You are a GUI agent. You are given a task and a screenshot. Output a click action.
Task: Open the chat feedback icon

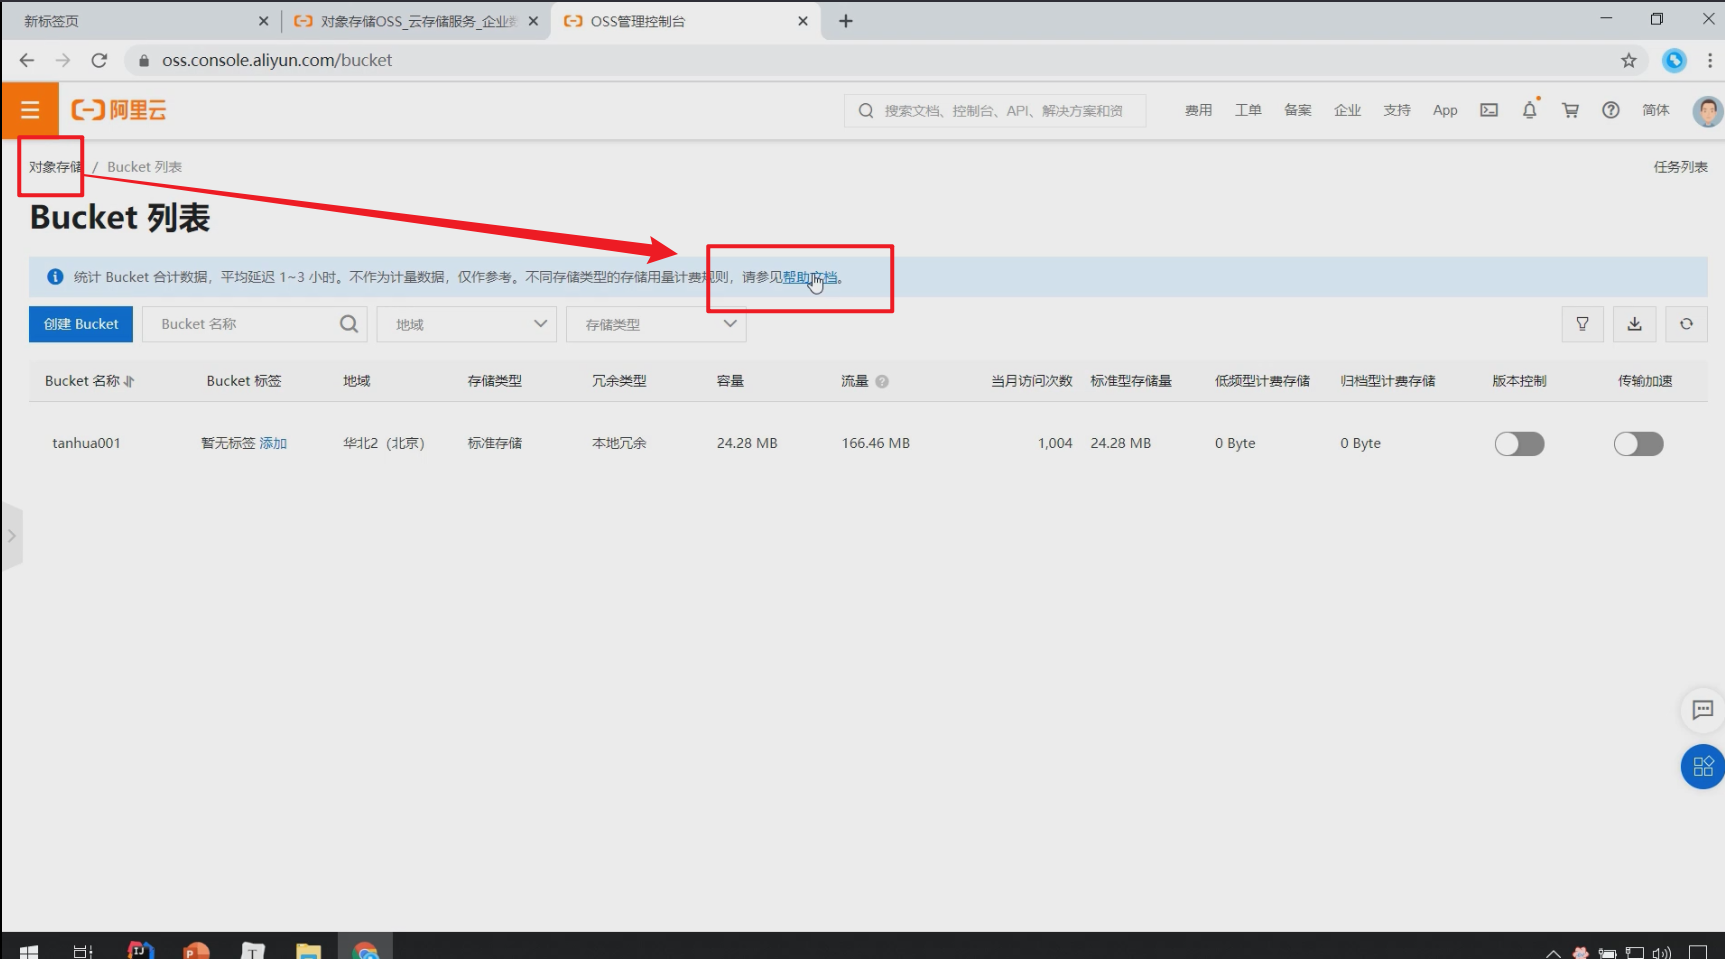coord(1702,710)
